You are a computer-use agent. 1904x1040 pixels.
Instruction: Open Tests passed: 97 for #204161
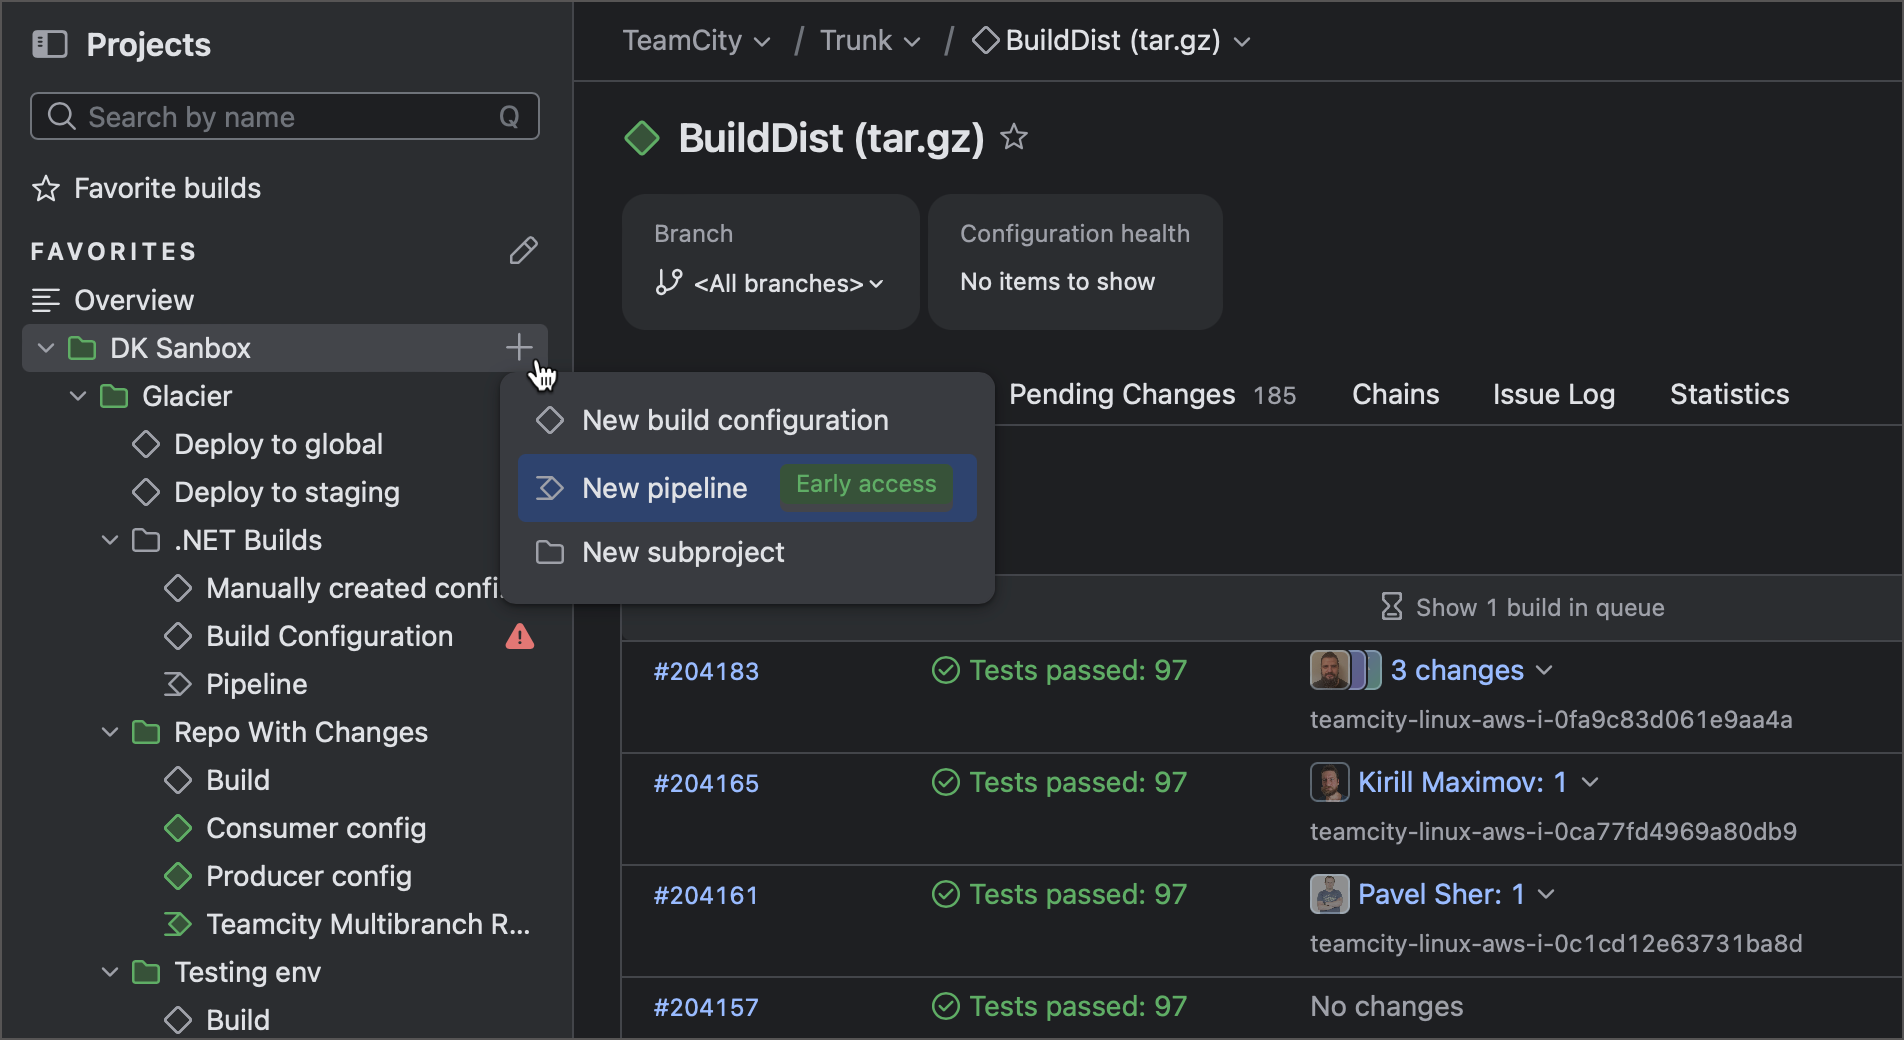tap(1060, 894)
